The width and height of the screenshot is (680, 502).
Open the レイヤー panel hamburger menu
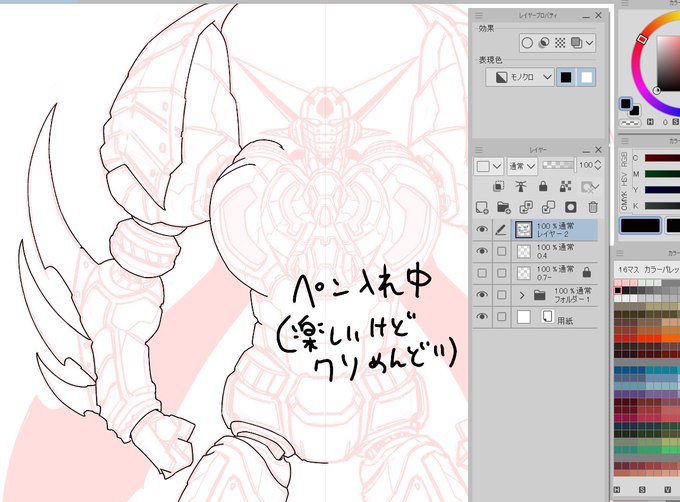(479, 150)
